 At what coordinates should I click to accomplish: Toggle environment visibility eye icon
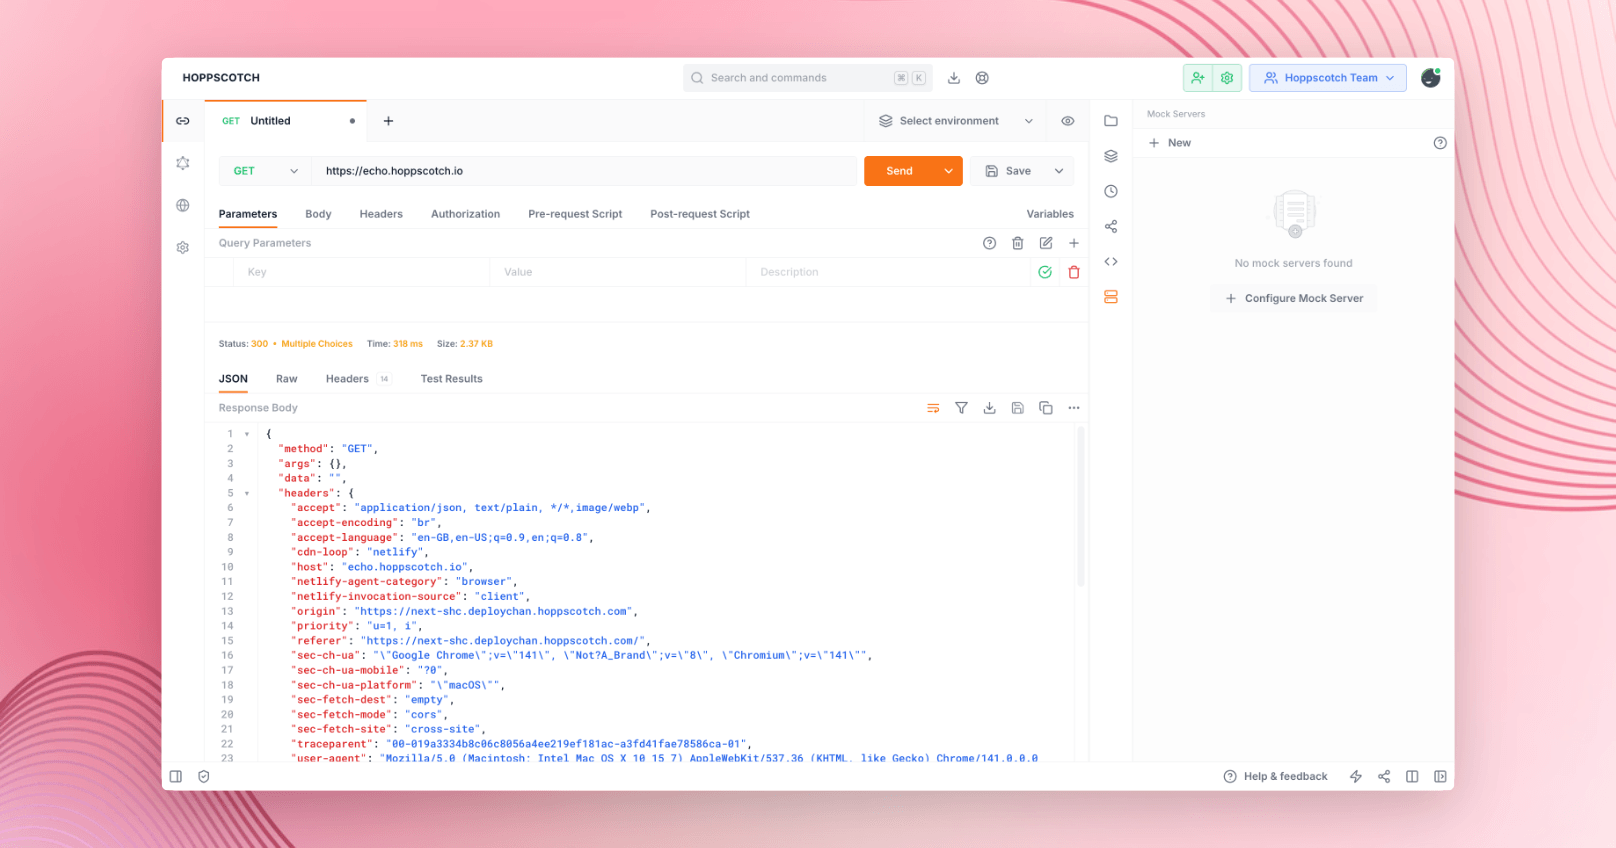1068,121
